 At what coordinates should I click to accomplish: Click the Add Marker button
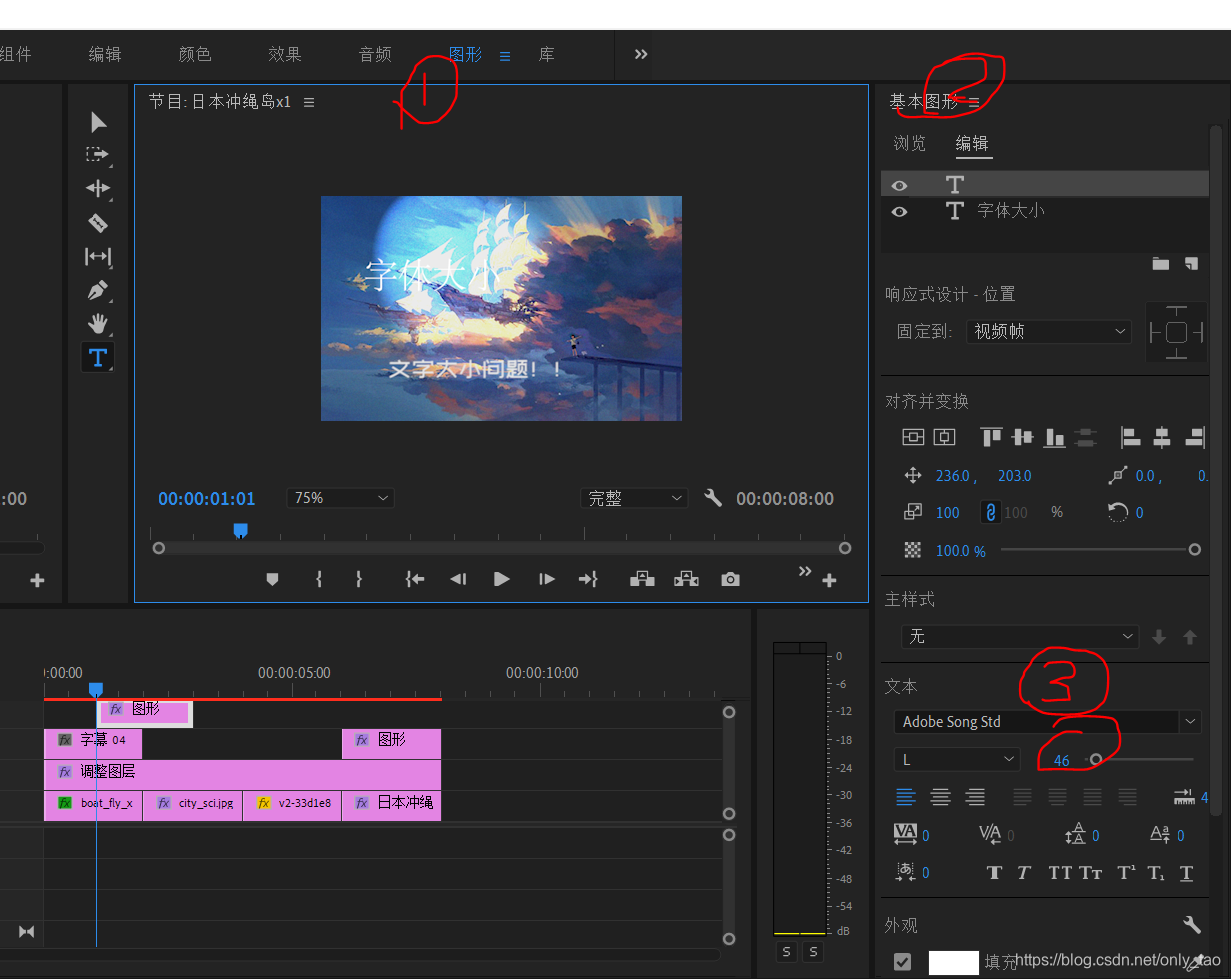point(272,579)
